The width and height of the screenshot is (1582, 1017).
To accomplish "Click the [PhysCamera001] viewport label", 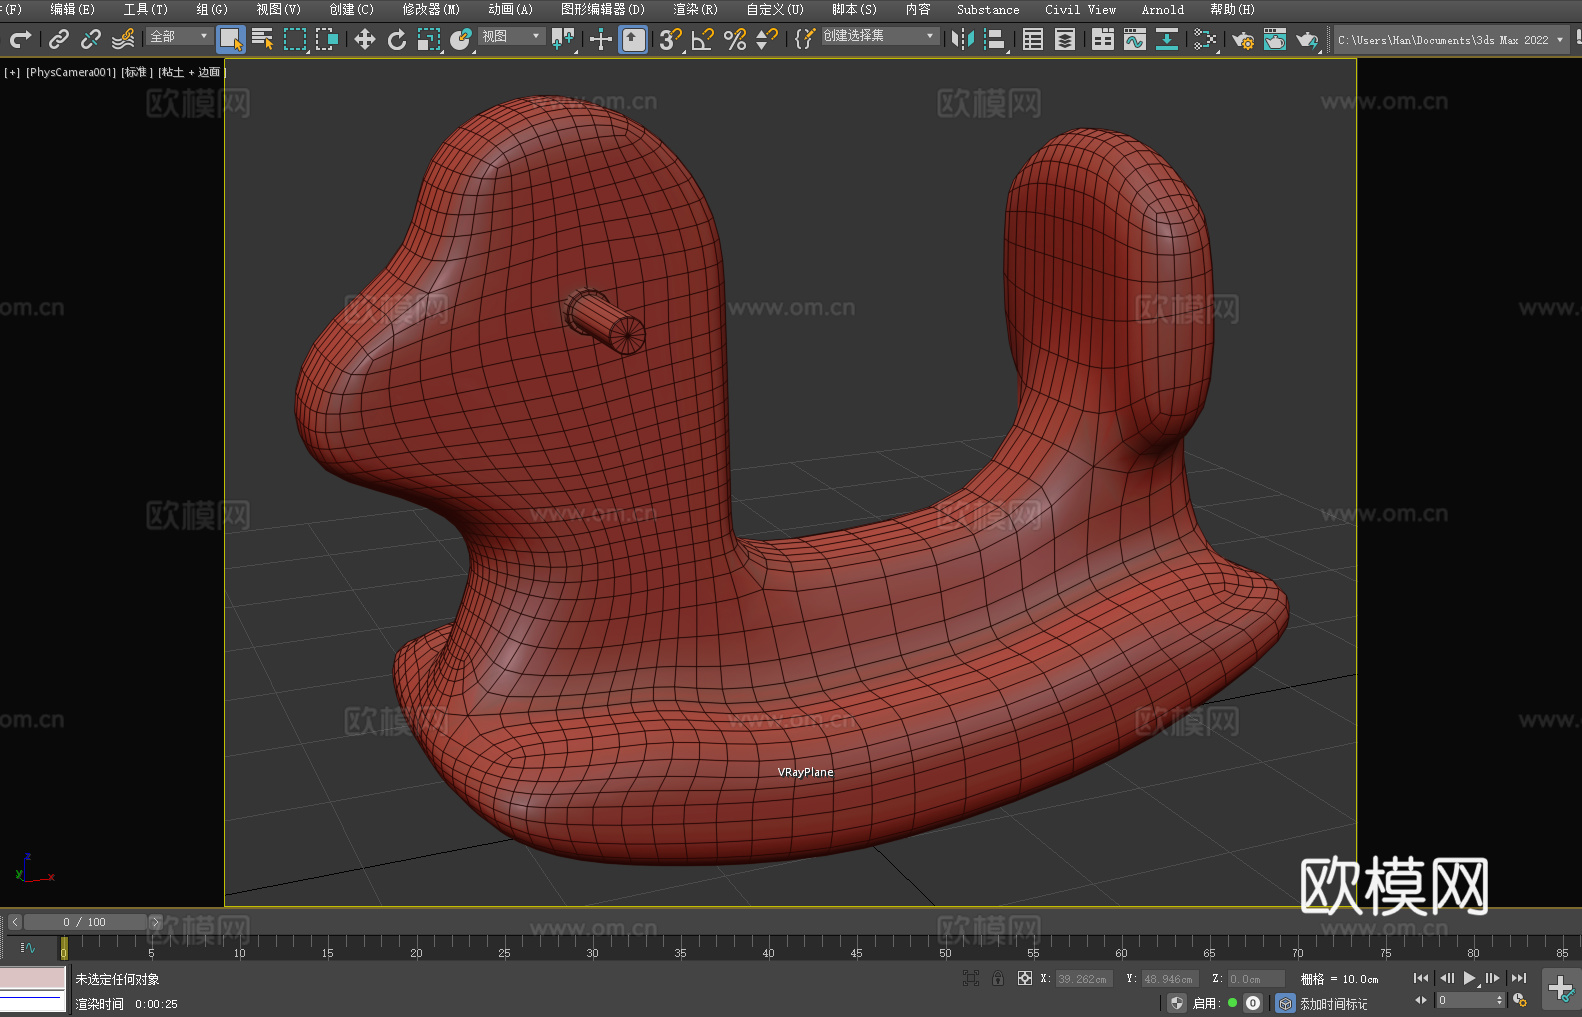I will pos(71,72).
